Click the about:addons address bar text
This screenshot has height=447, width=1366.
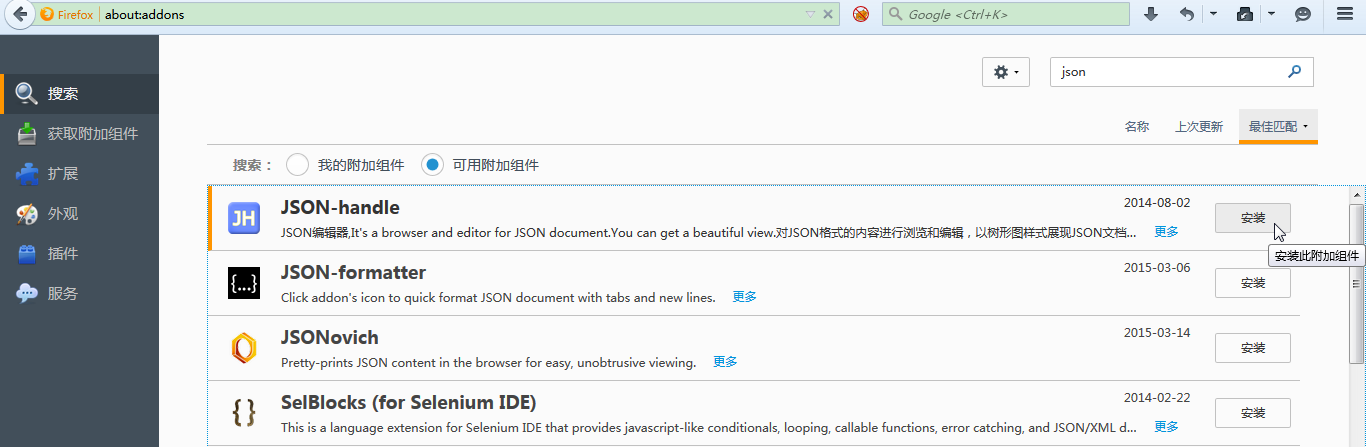point(144,15)
